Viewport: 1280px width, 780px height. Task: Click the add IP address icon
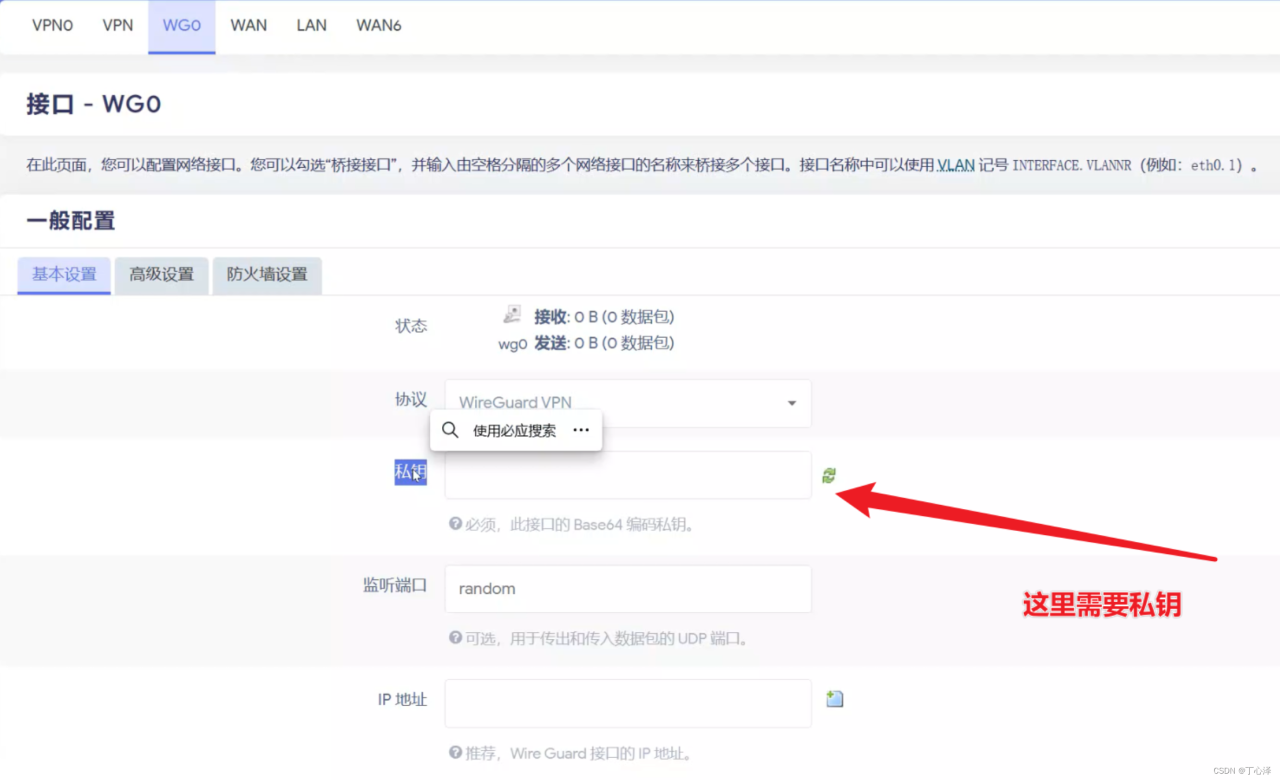click(835, 699)
